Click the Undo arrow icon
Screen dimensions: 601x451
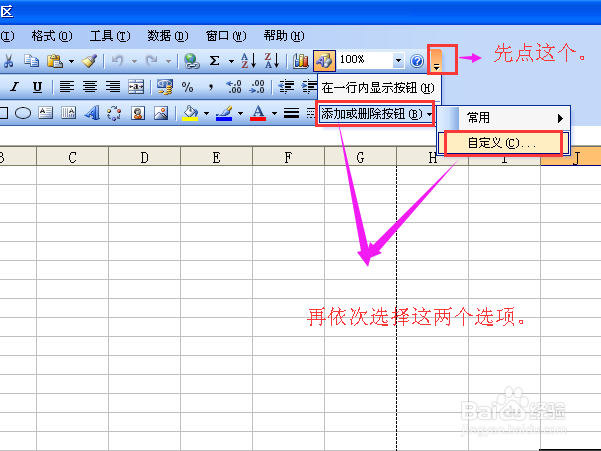(117, 61)
